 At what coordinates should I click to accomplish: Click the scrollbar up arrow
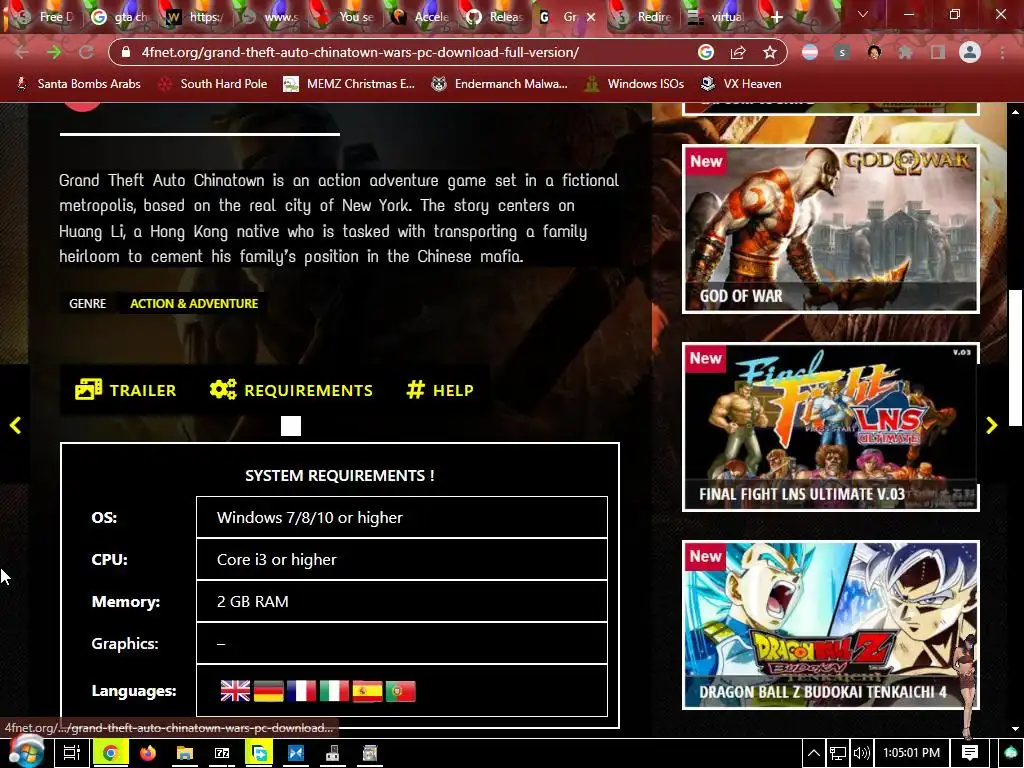click(1015, 112)
